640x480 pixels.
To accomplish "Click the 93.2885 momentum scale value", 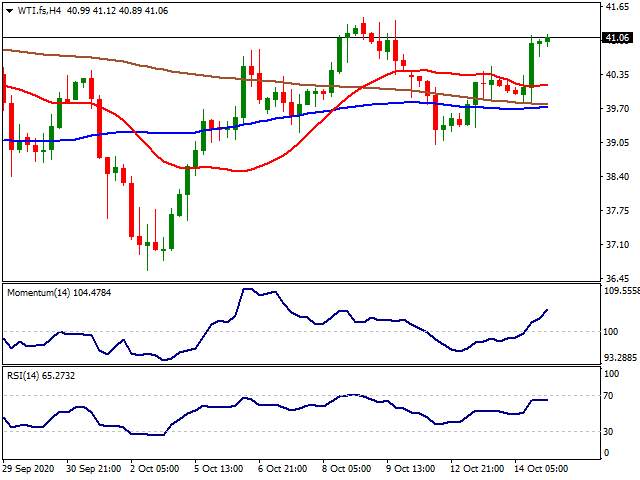I will 620,358.
